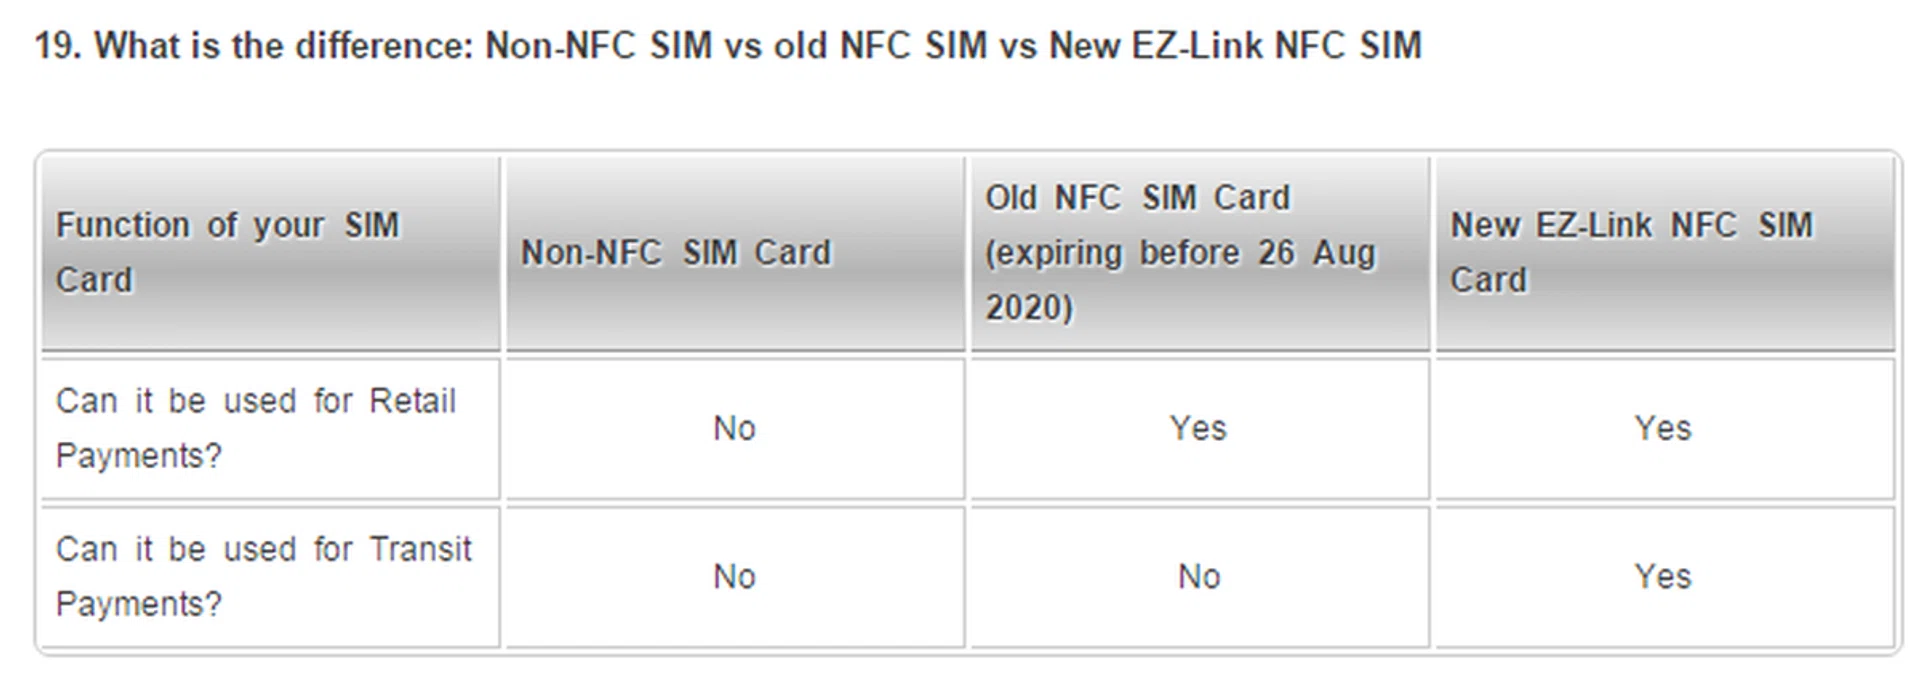The width and height of the screenshot is (1920, 678).
Task: Click Retail Payments 'Yes' under New EZ-Link SIM
Action: [x=1663, y=429]
